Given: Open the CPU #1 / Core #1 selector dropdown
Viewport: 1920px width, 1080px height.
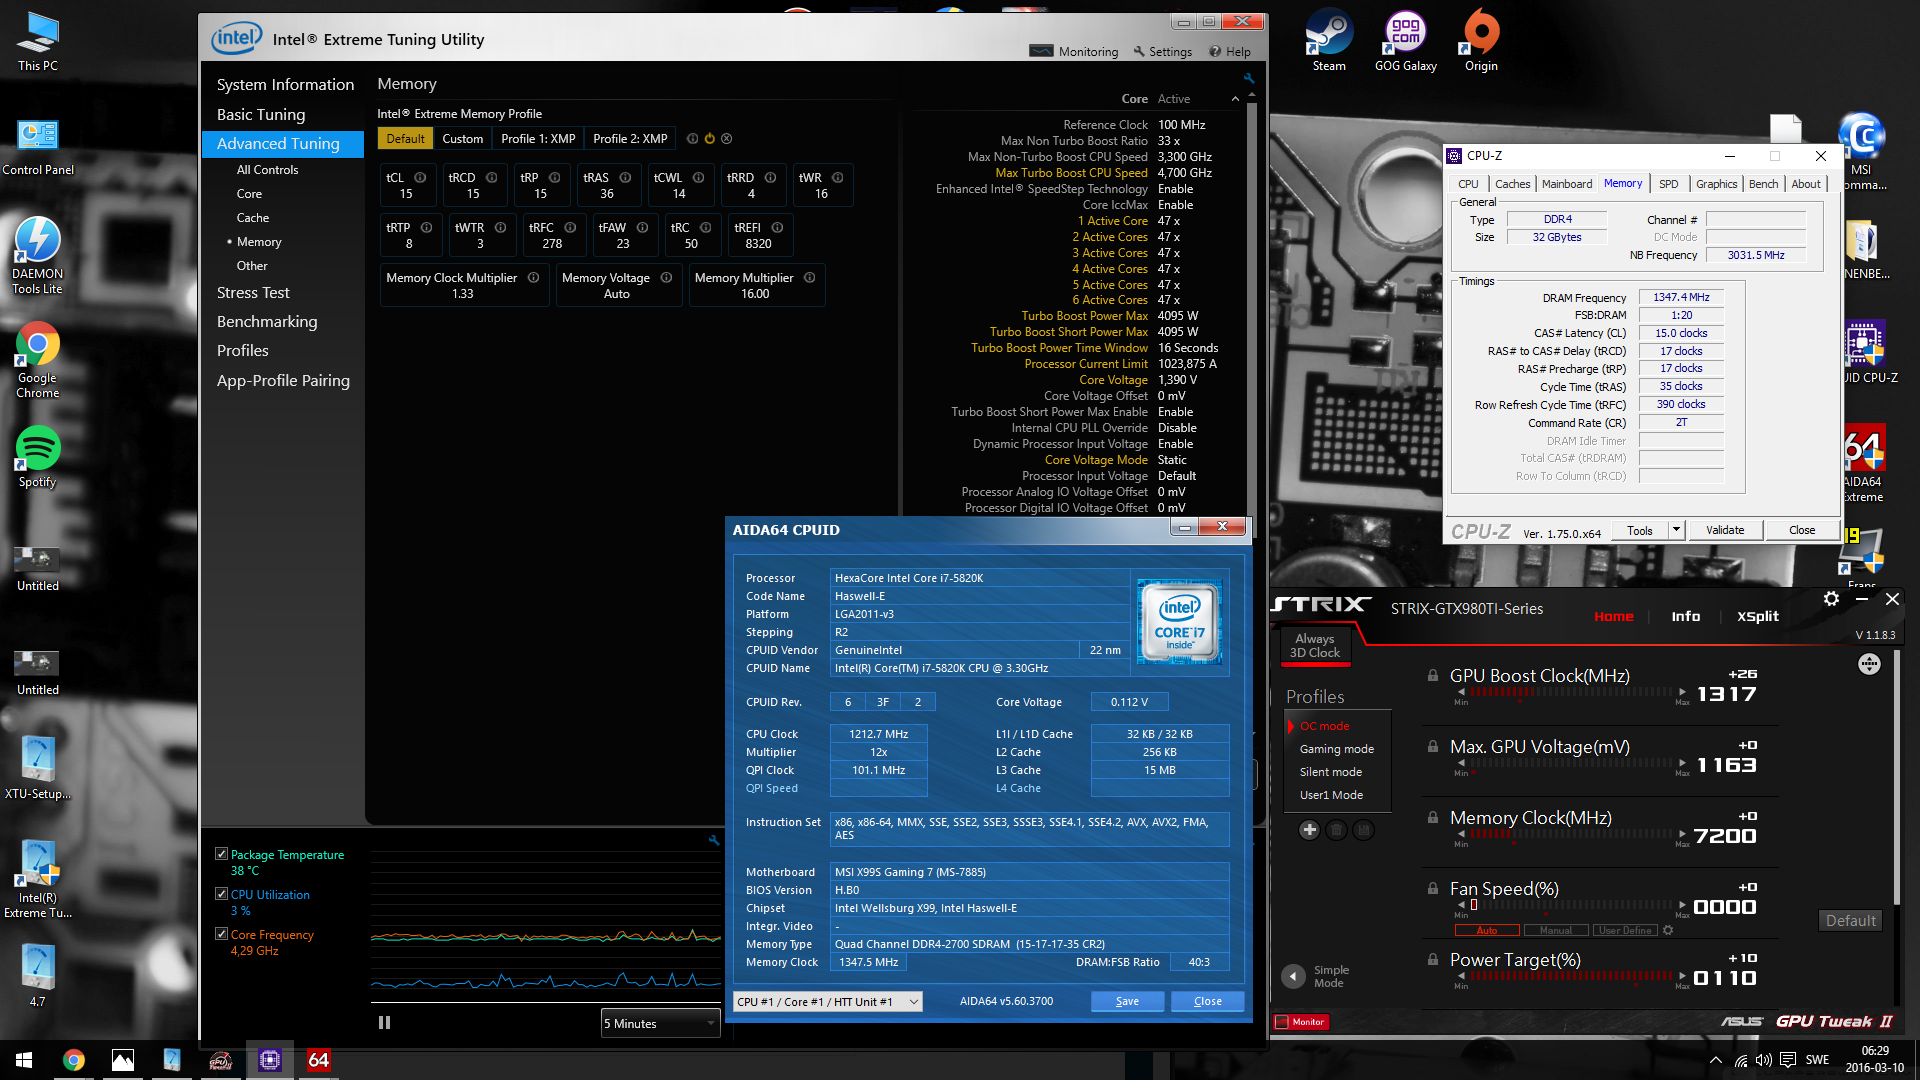Looking at the screenshot, I should coord(828,1001).
